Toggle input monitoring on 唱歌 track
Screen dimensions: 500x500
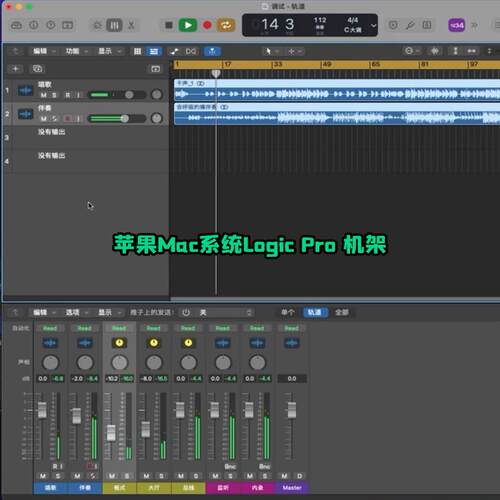(x=78, y=95)
